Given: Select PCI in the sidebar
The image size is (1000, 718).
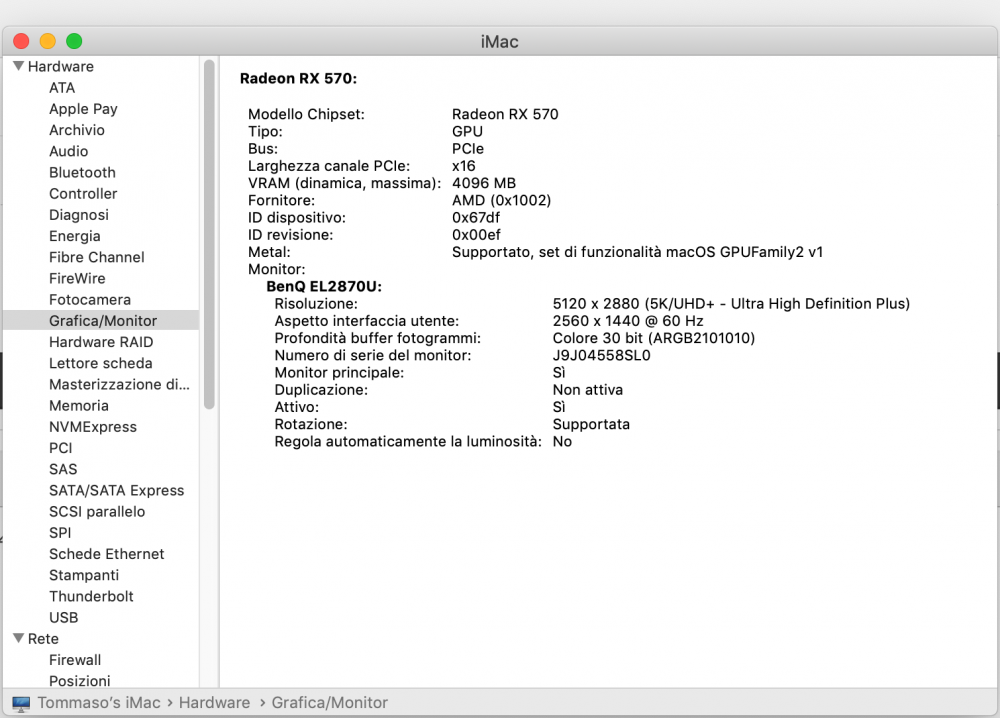Looking at the screenshot, I should coord(61,448).
